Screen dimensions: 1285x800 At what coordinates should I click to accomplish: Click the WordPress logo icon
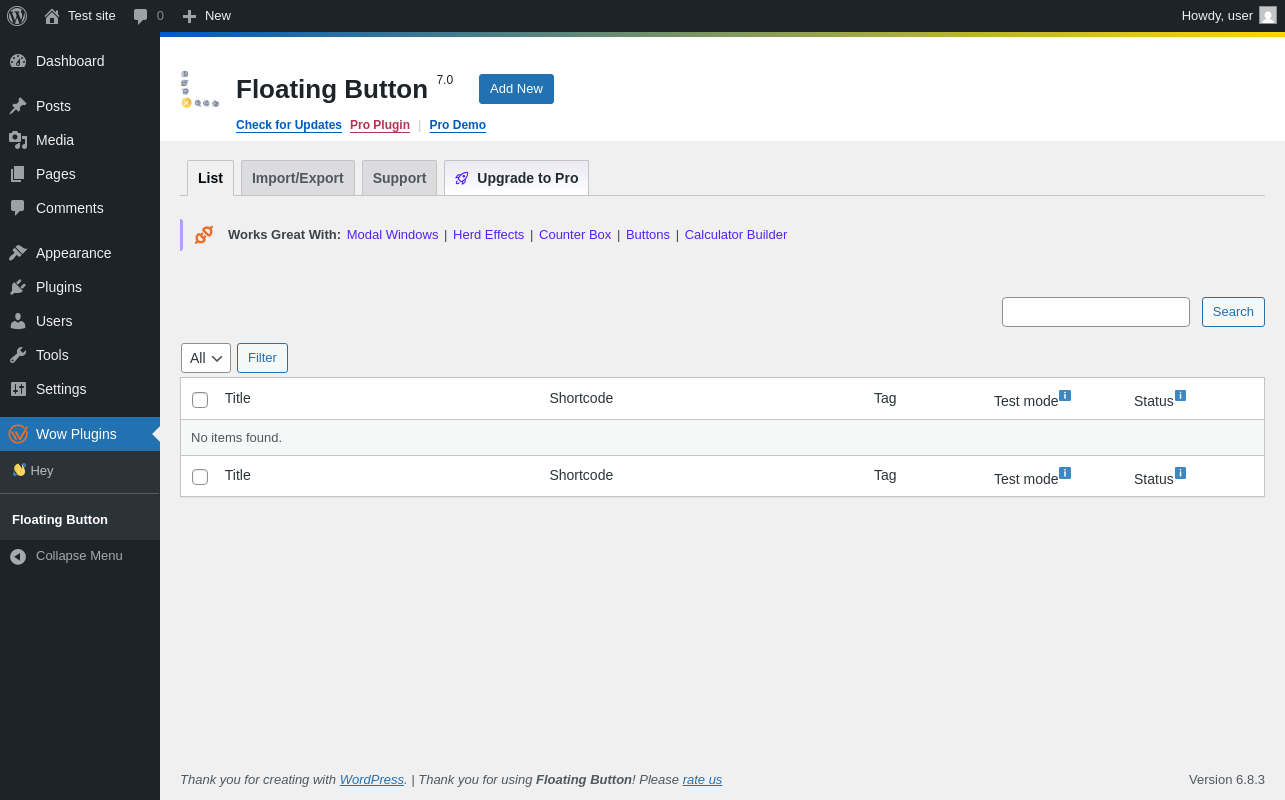(17, 16)
